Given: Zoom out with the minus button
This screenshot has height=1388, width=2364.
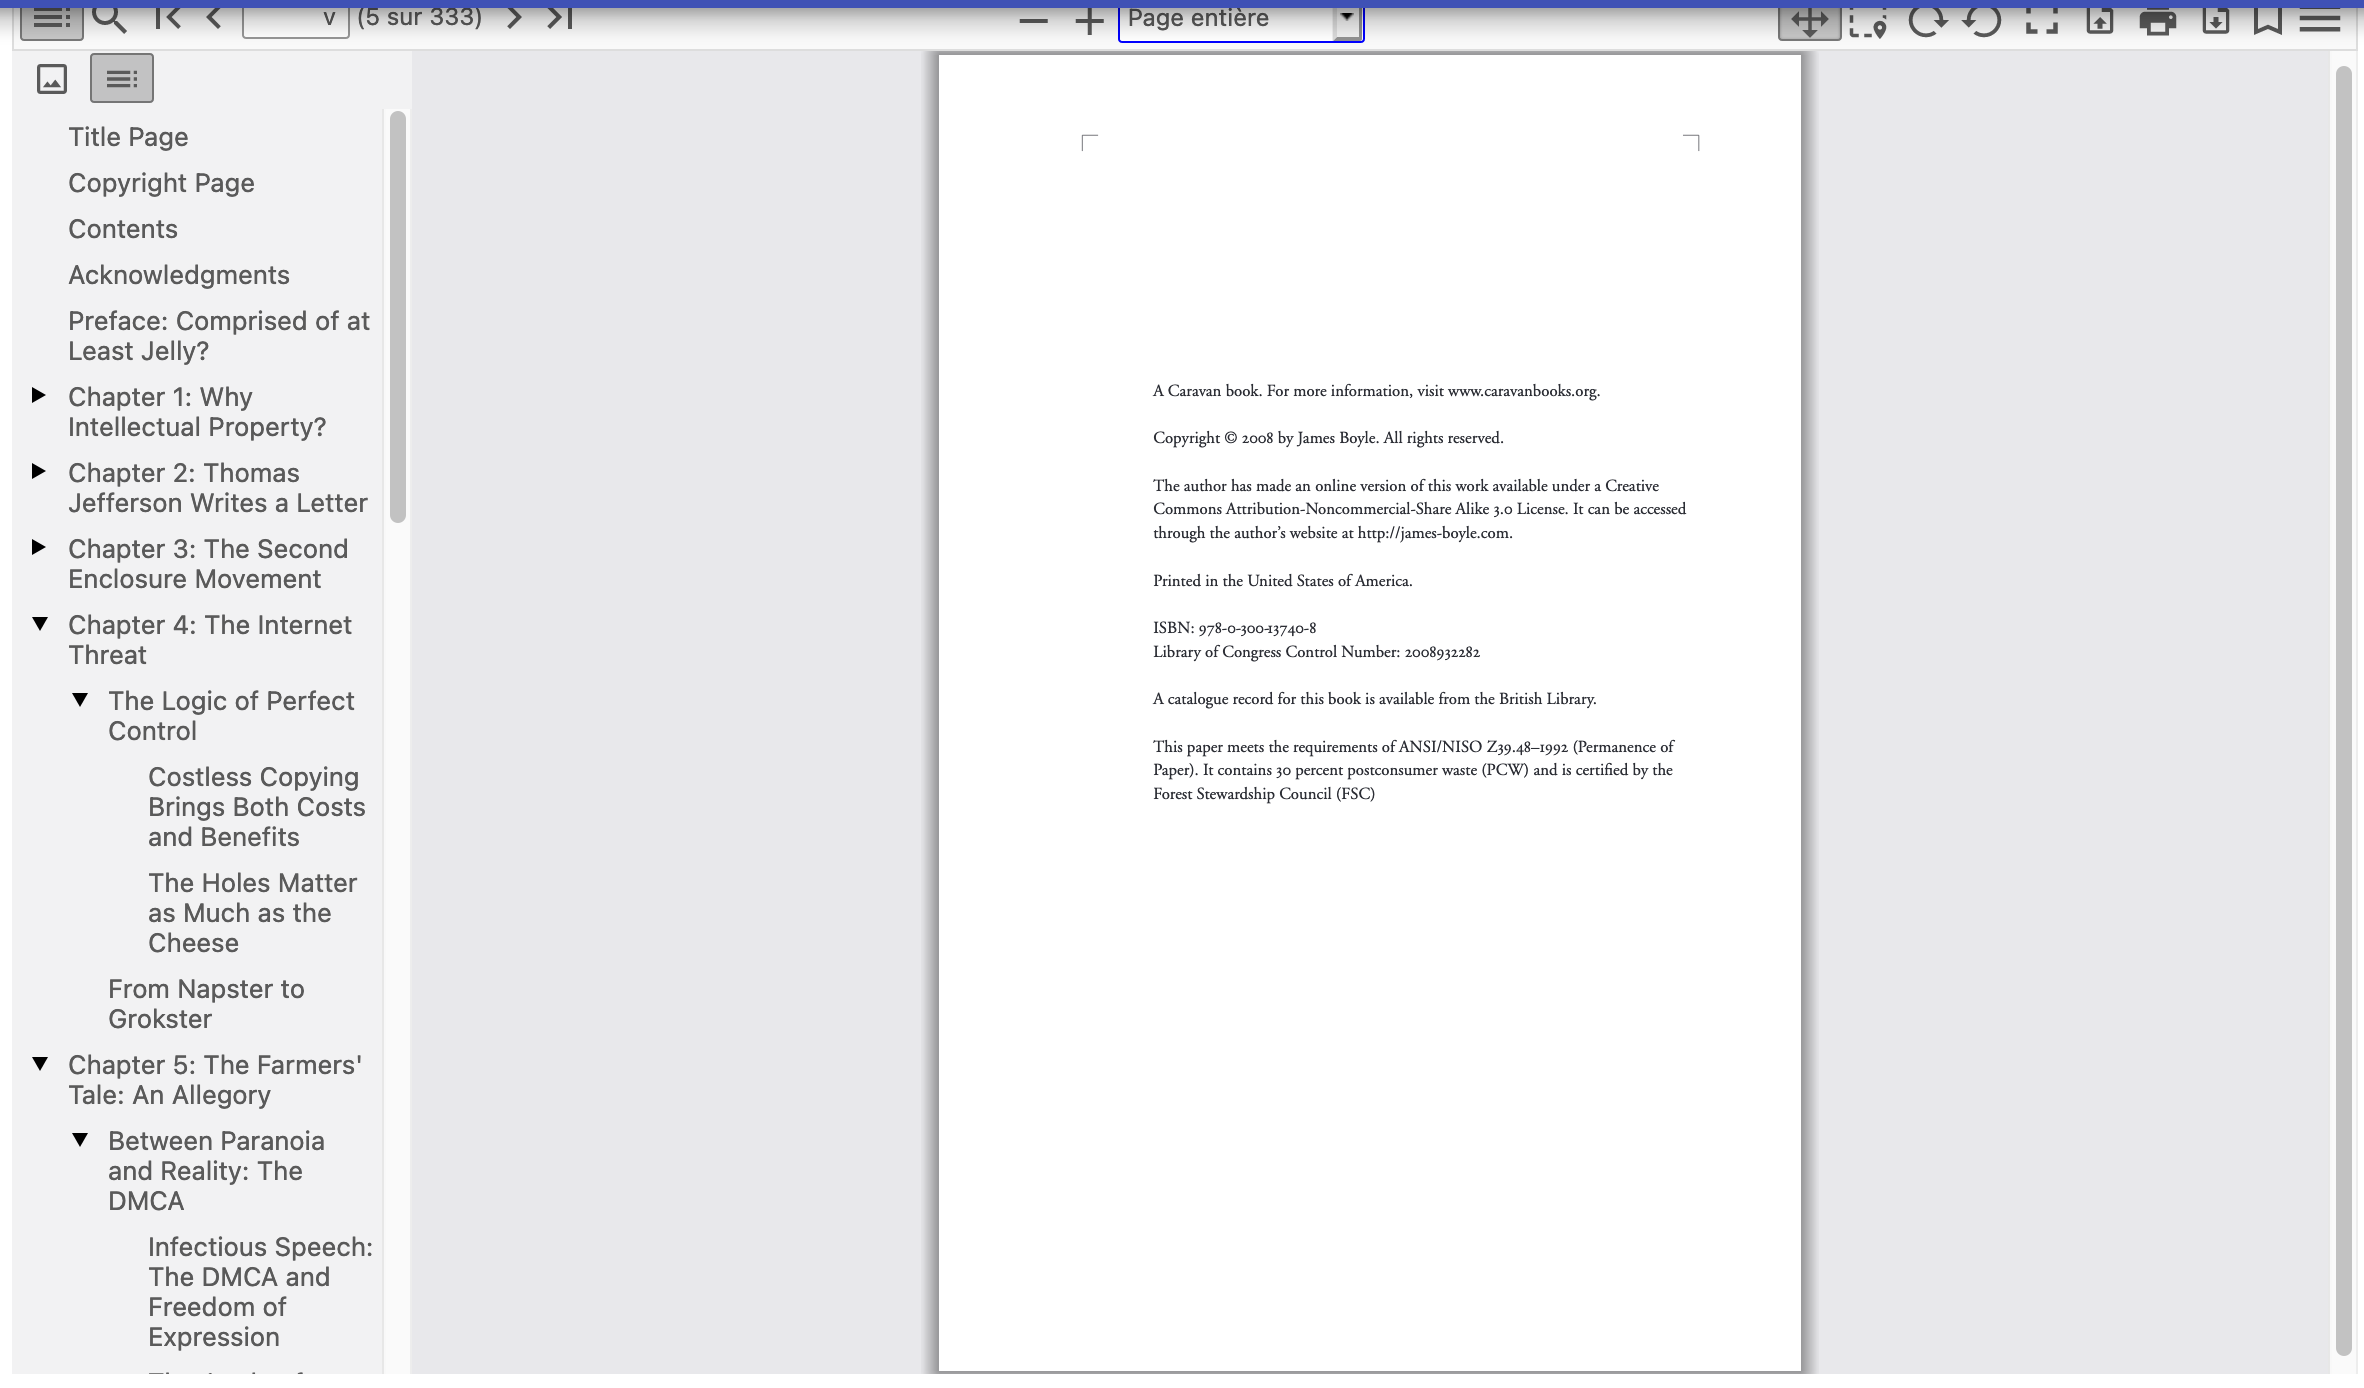Looking at the screenshot, I should click(1032, 18).
